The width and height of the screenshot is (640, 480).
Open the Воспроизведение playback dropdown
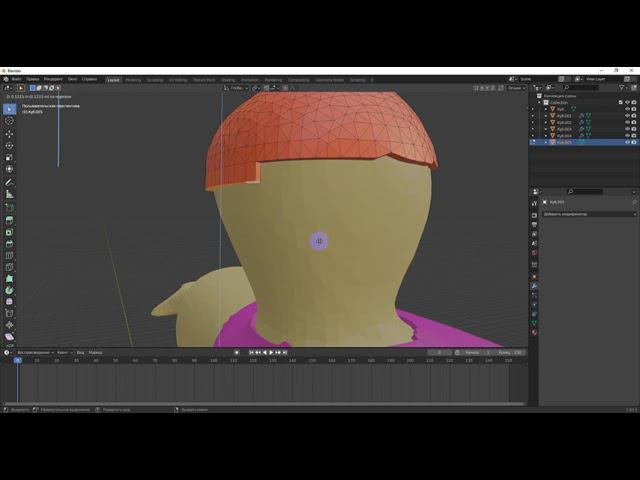click(36, 352)
